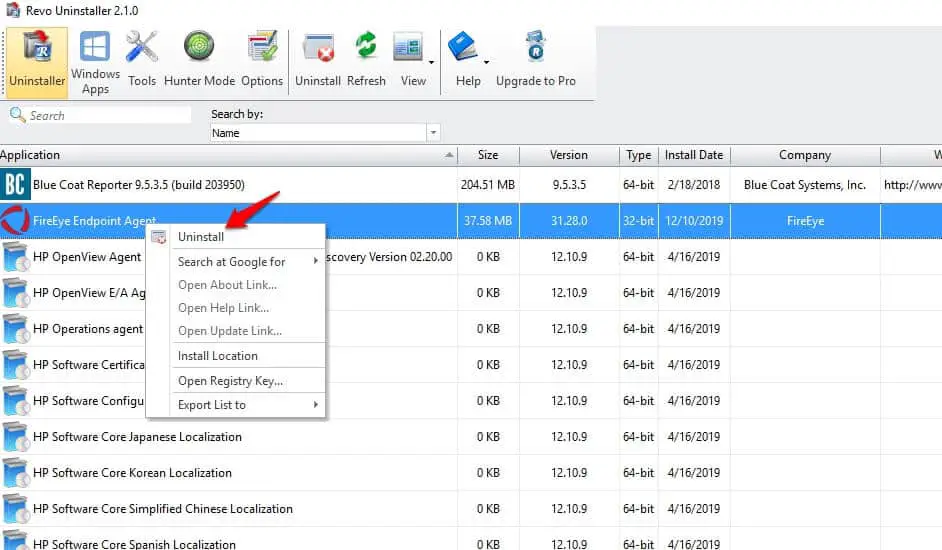The height and width of the screenshot is (550, 942).
Task: Click the search magnifier icon
Action: click(17, 114)
